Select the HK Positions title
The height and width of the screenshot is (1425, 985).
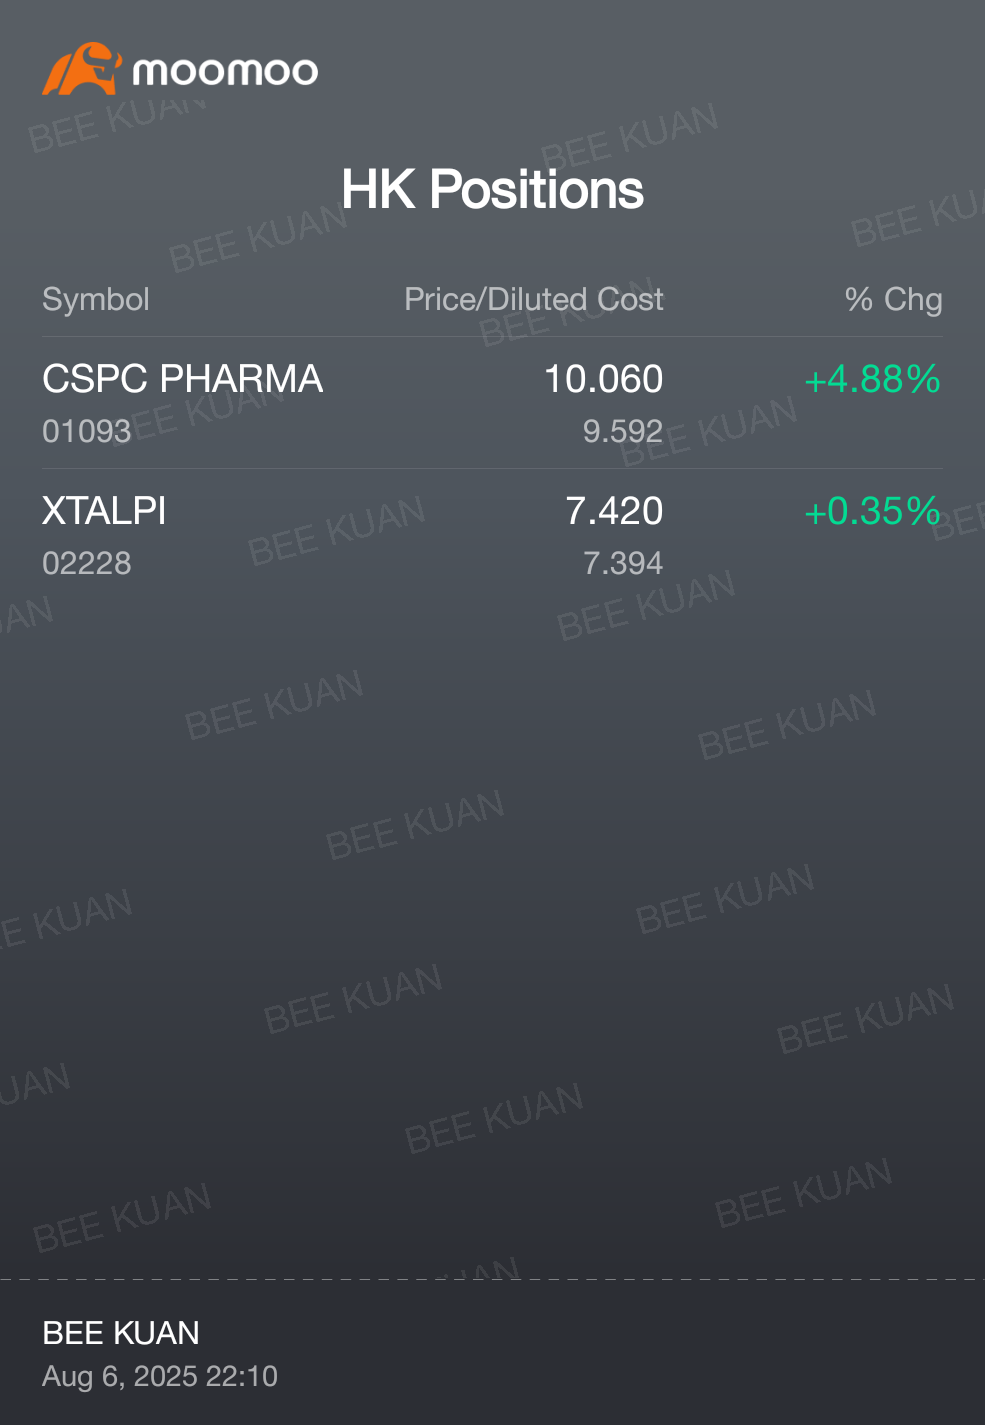492,189
